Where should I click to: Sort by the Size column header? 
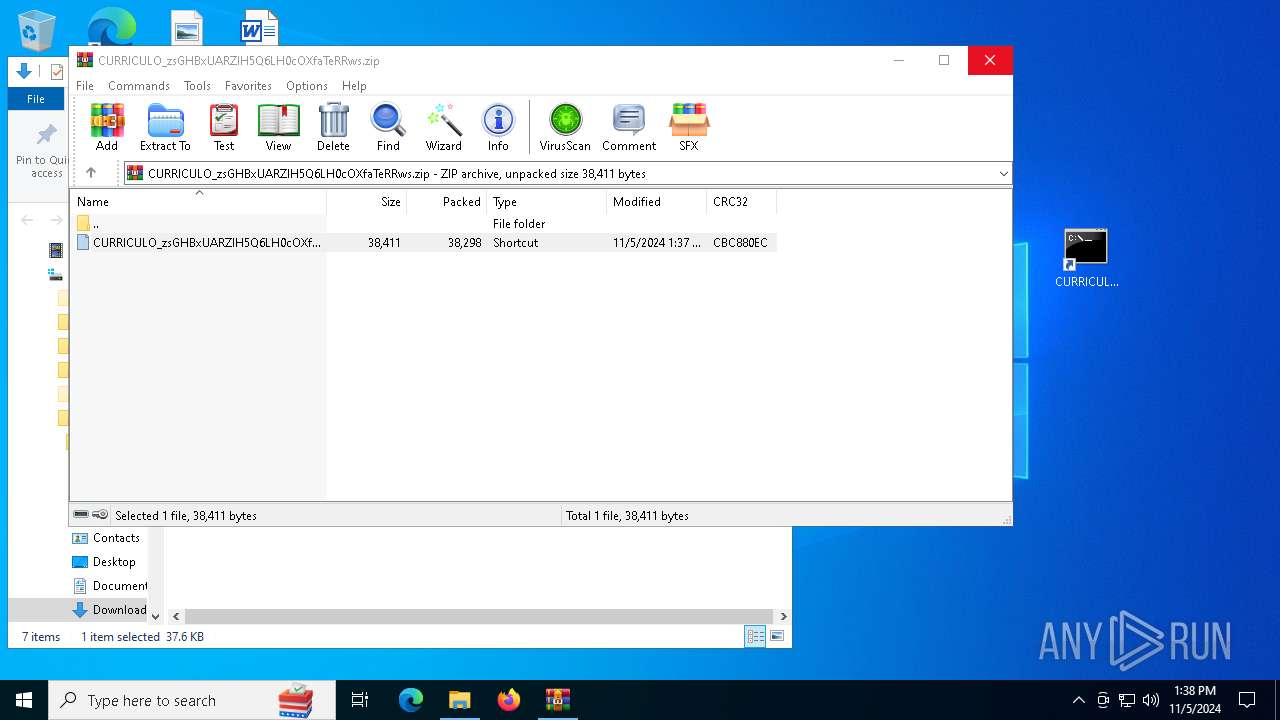[366, 202]
